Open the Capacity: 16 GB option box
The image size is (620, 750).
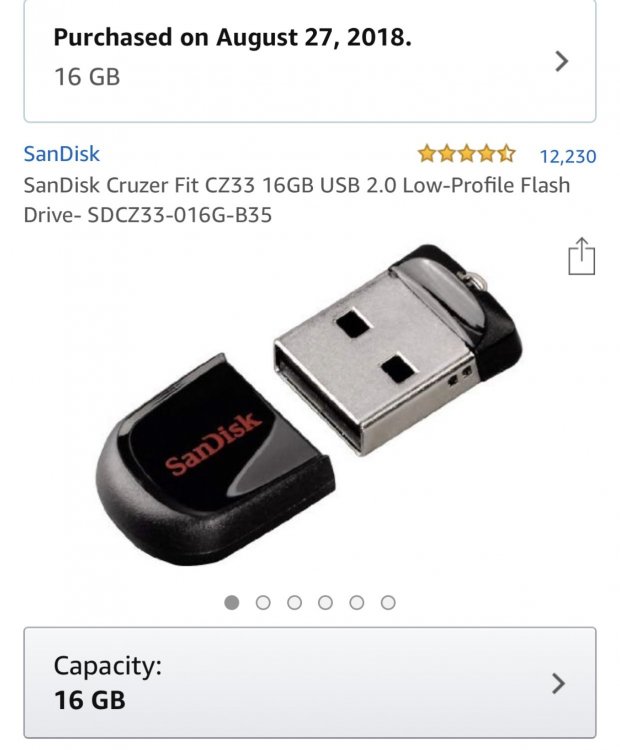(310, 683)
